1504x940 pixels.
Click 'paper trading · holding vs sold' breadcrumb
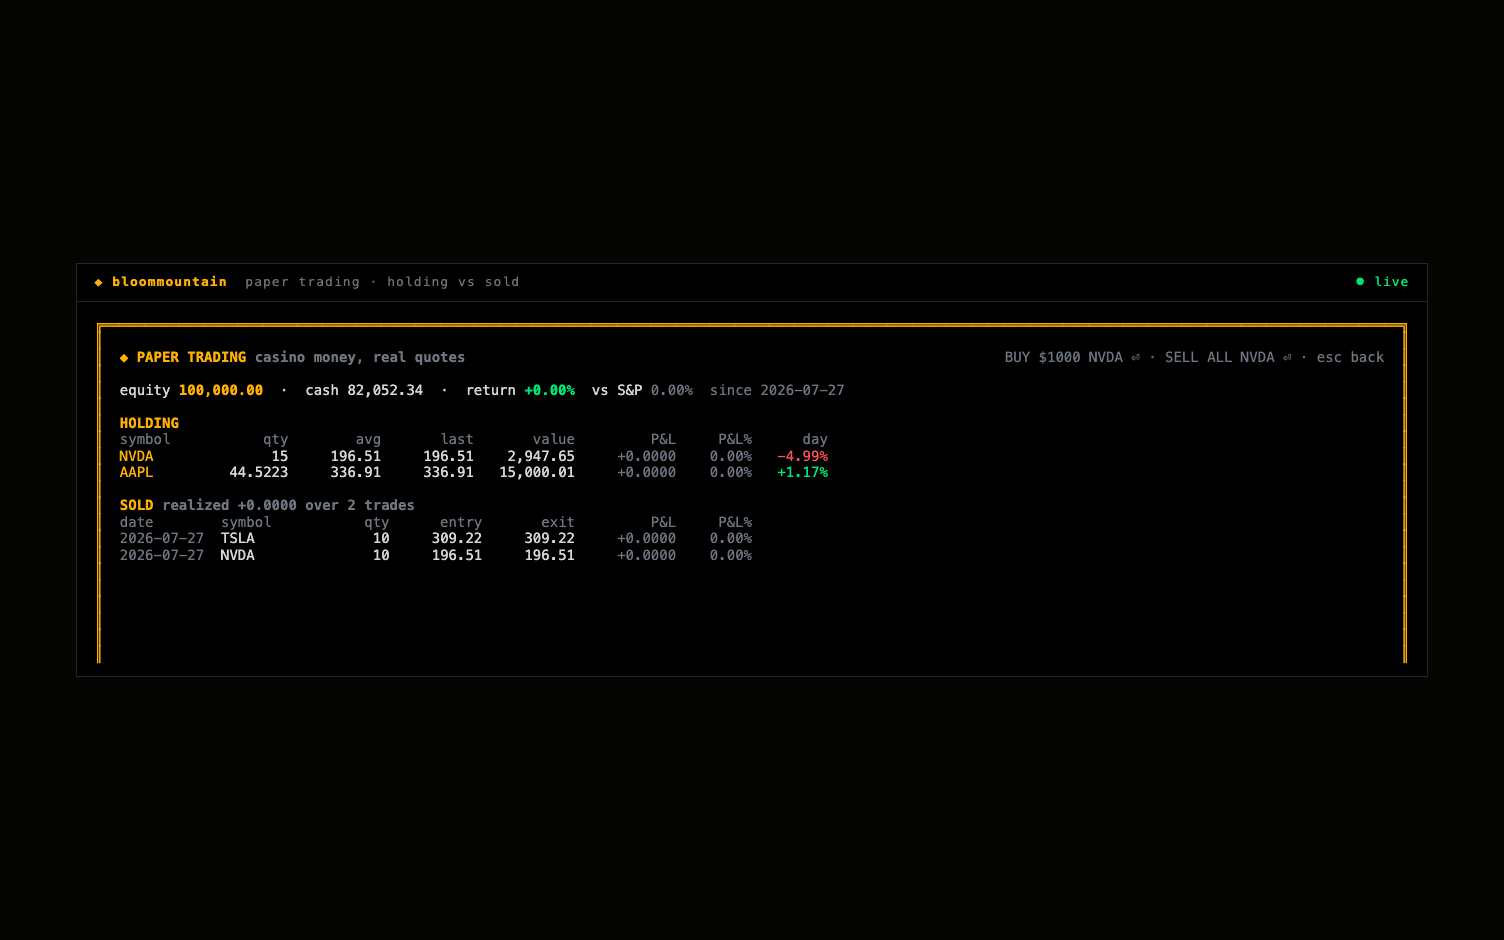tap(382, 282)
